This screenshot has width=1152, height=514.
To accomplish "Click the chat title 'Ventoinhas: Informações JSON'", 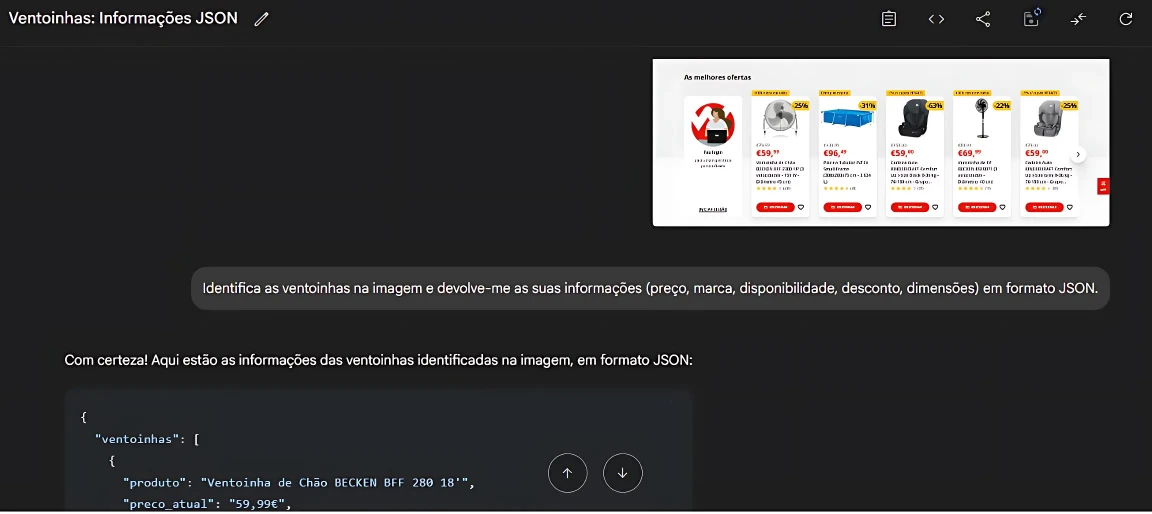I will point(123,18).
